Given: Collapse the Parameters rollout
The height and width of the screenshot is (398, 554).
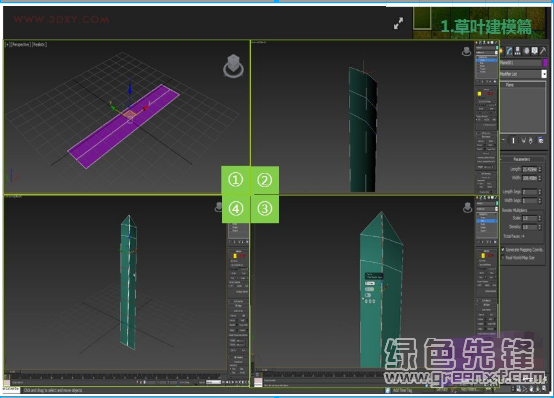Looking at the screenshot, I should point(522,159).
